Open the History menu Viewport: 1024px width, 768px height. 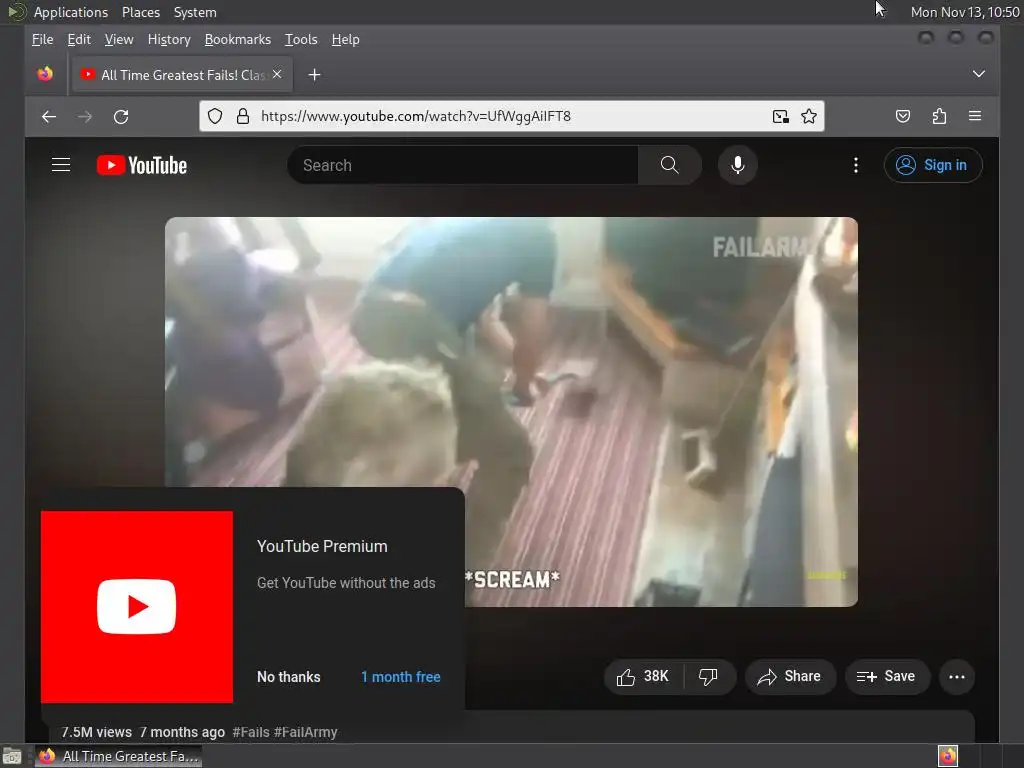[169, 40]
